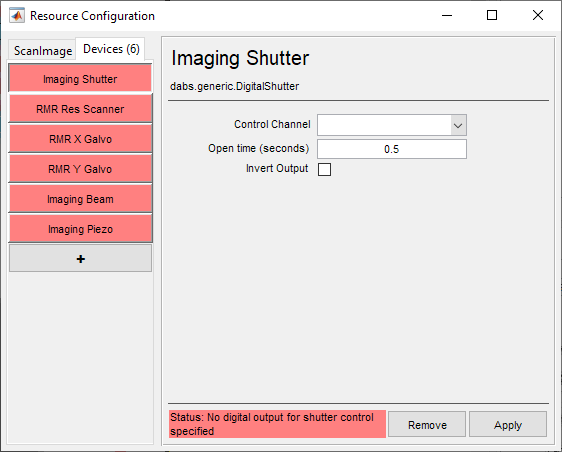Maximize the Resource Configuration window
Screen dimensions: 562x452
tap(492, 15)
